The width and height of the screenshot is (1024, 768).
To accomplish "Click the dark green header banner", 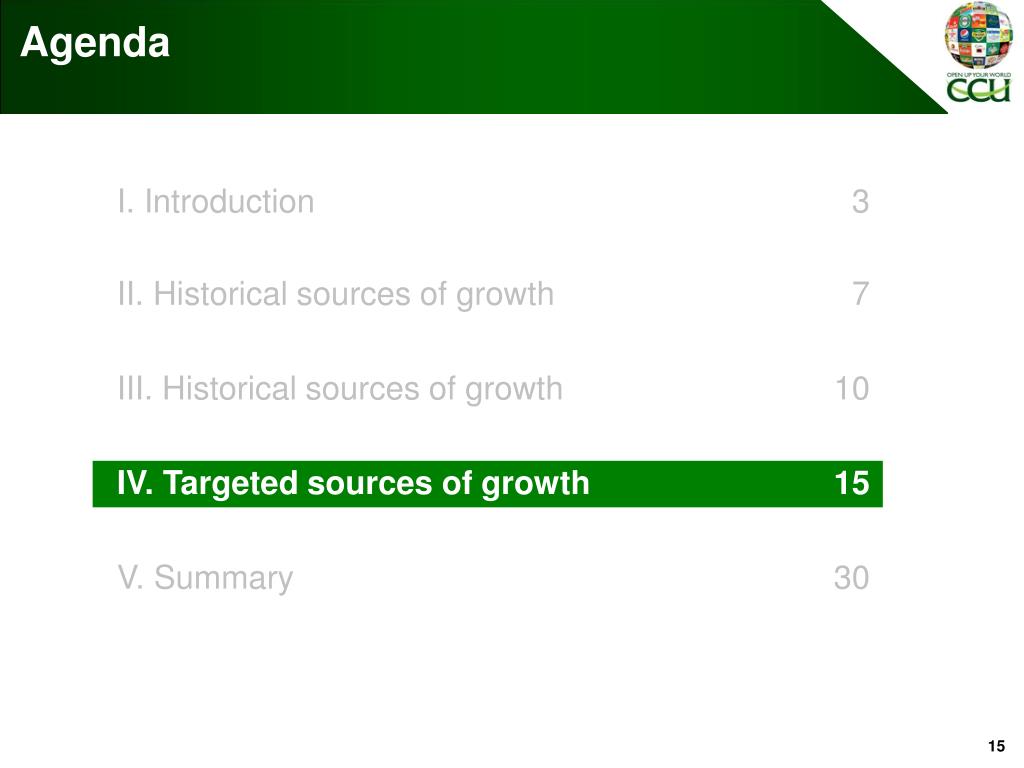I will [x=457, y=57].
